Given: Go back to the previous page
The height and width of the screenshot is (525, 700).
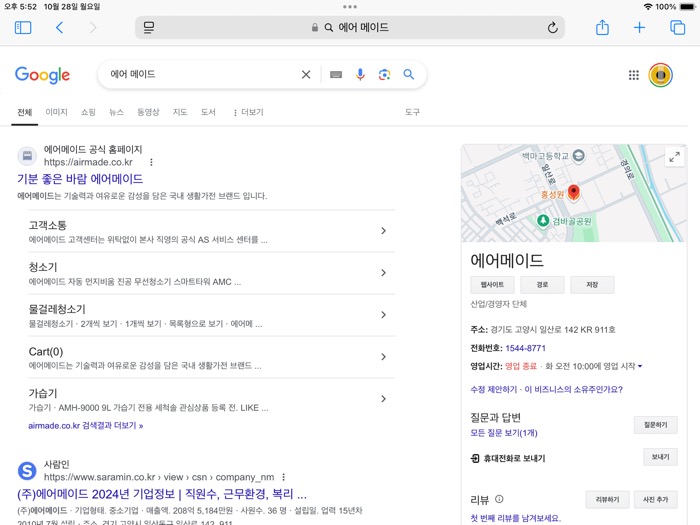Looking at the screenshot, I should (x=59, y=28).
